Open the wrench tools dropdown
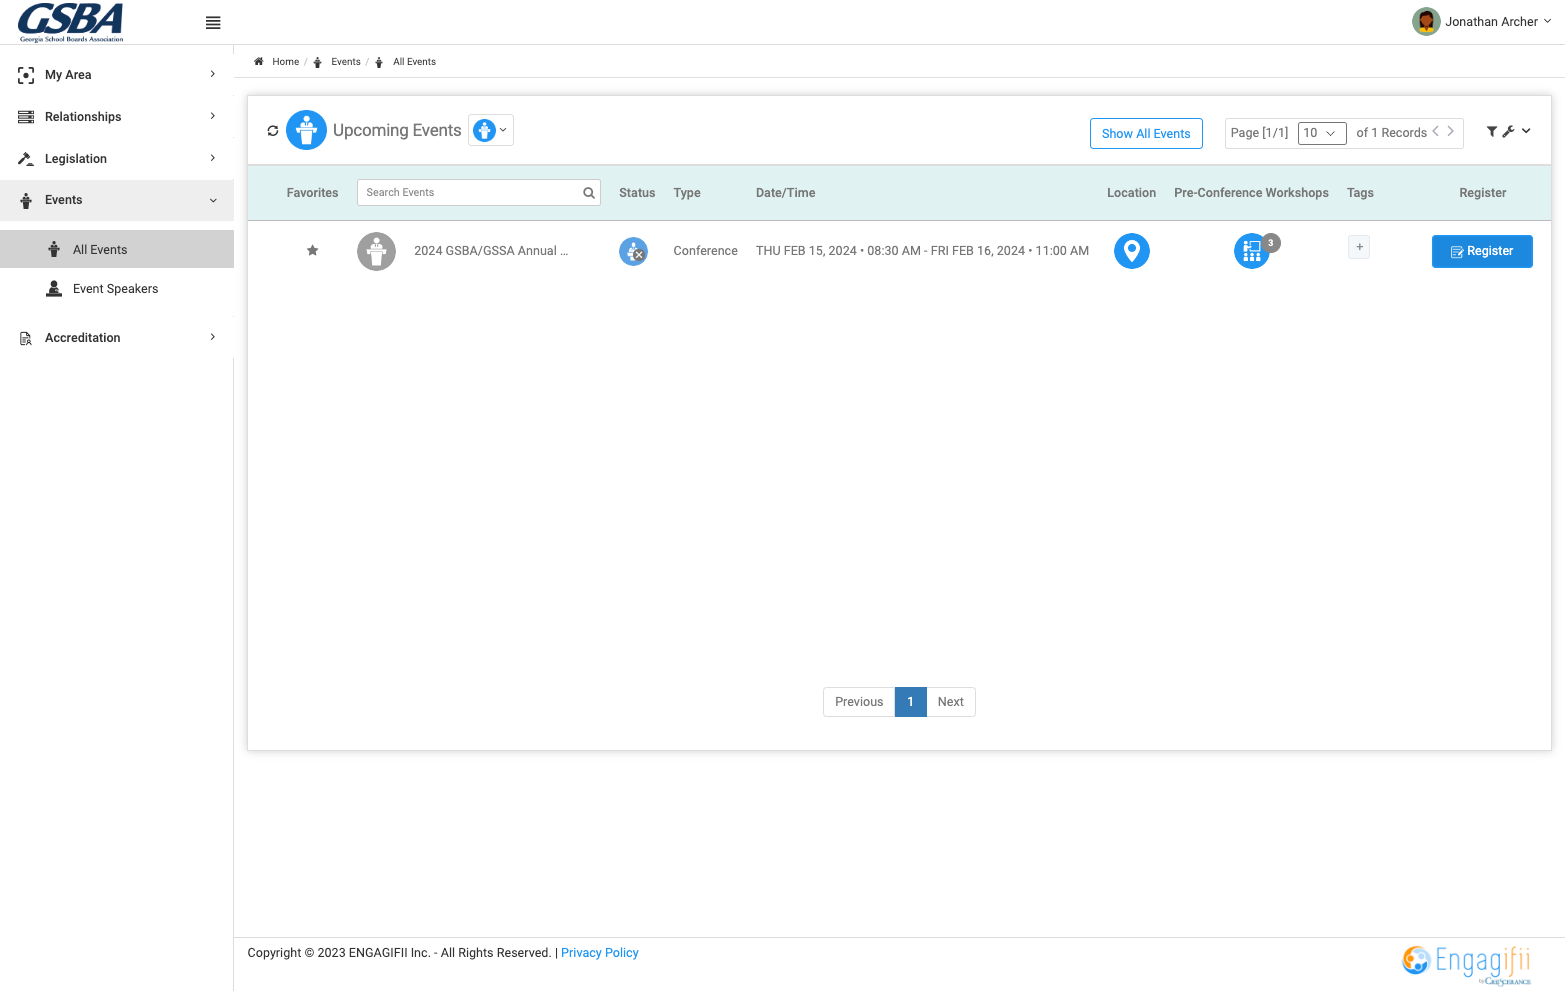Viewport: 1565px width, 993px height. 1516,131
